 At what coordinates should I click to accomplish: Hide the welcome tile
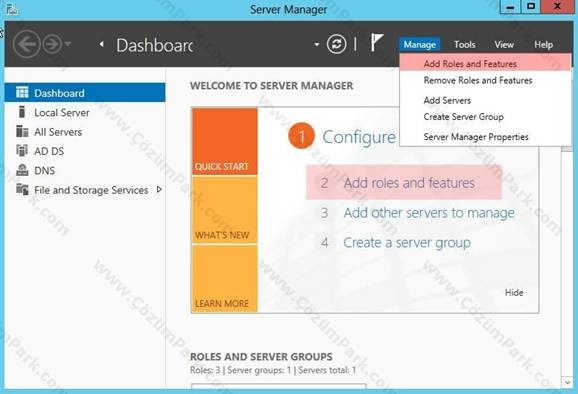tap(514, 292)
